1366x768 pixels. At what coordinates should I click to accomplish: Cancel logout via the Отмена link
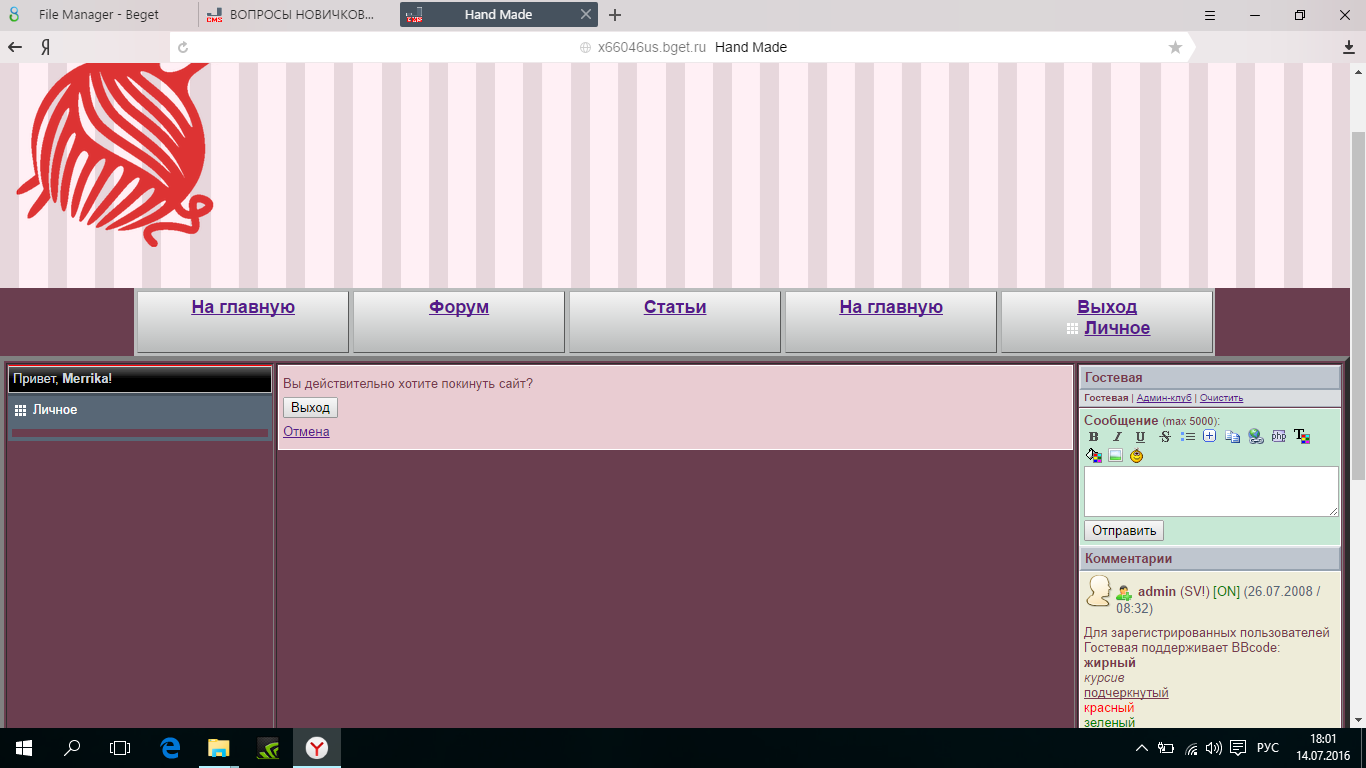[x=306, y=432]
